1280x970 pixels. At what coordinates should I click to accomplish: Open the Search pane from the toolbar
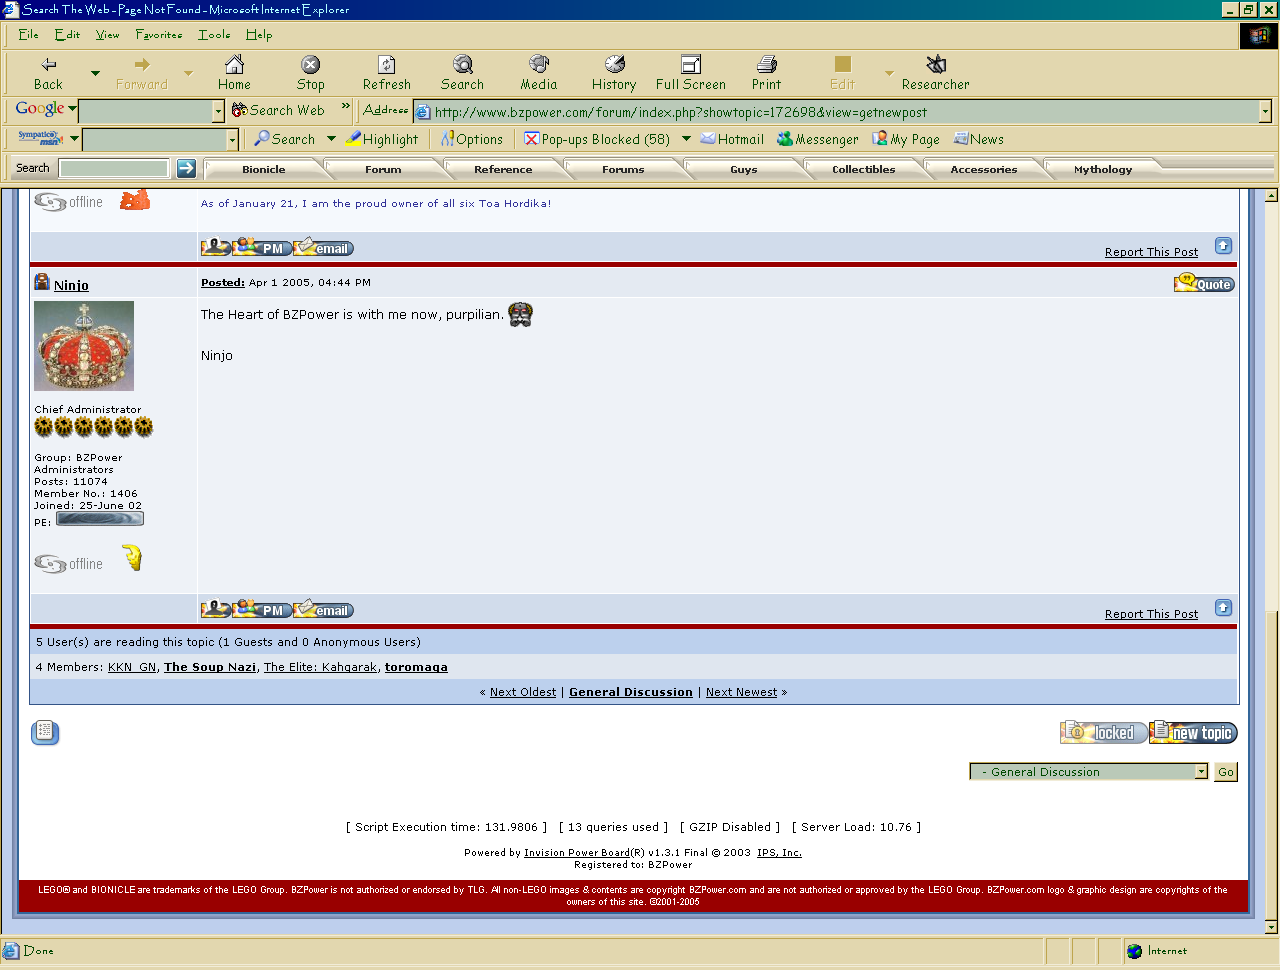click(462, 74)
